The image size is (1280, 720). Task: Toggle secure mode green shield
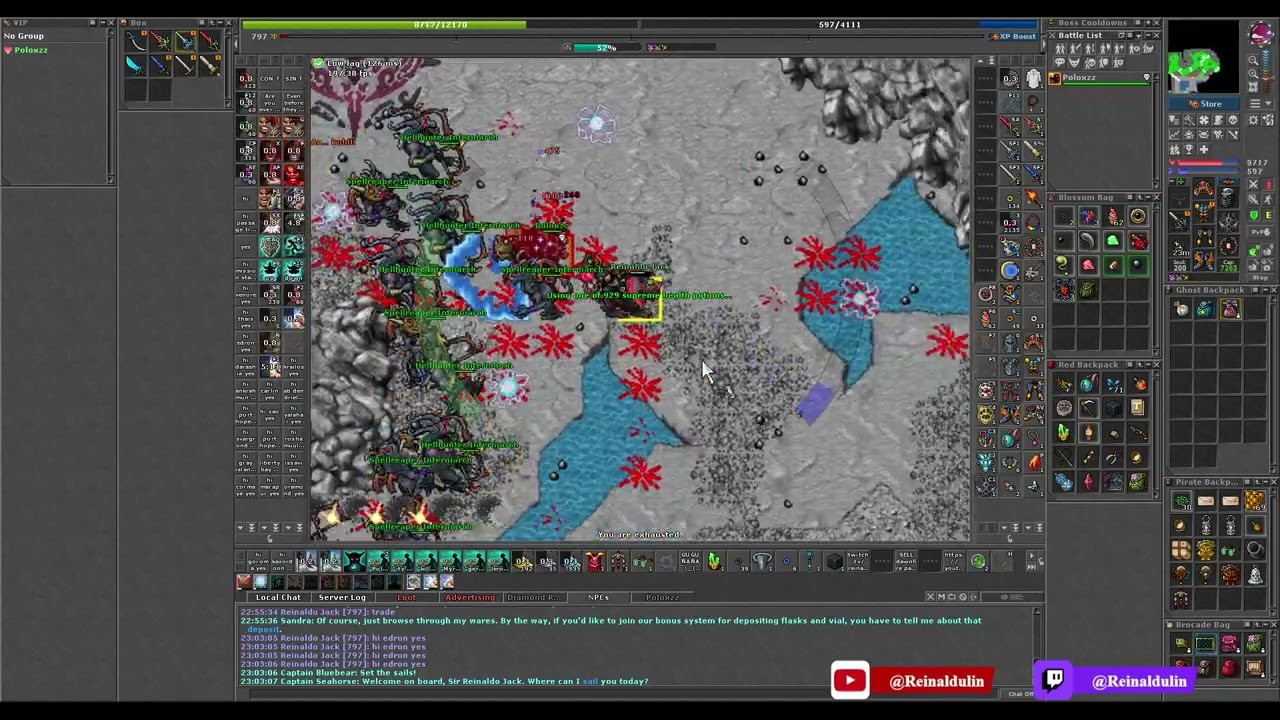(x=1254, y=215)
